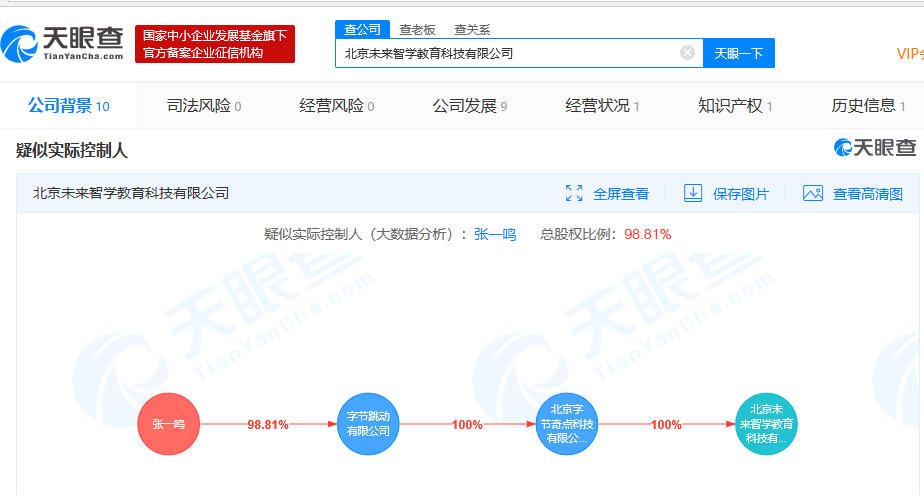Image resolution: width=924 pixels, height=495 pixels.
Task: Click the save image download icon
Action: 693,193
